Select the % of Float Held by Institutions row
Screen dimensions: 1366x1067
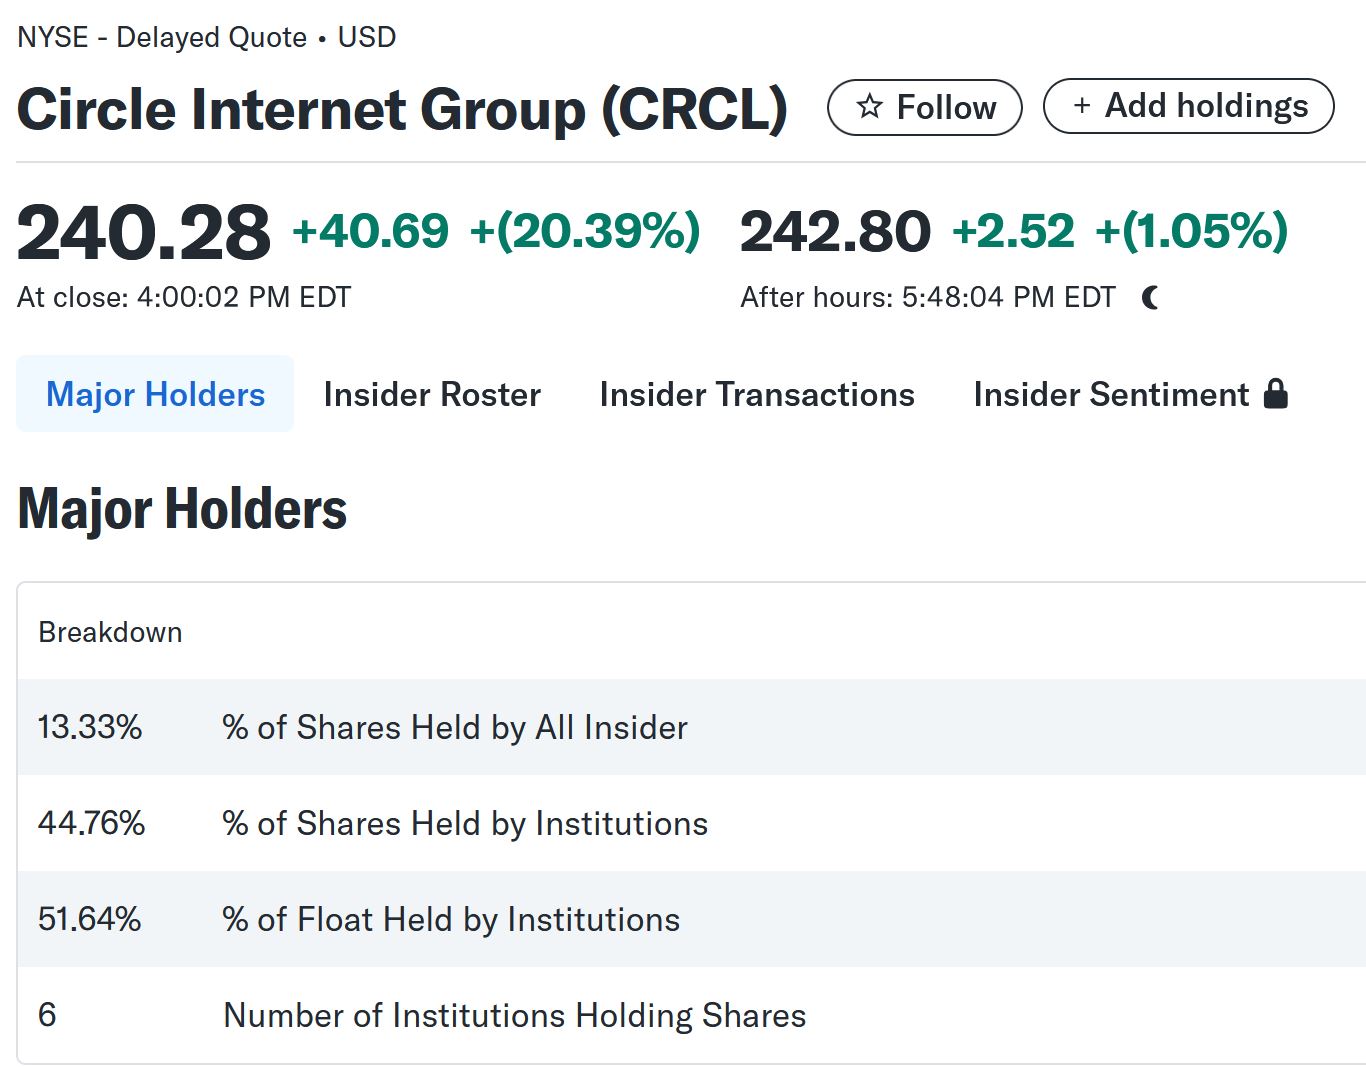692,919
